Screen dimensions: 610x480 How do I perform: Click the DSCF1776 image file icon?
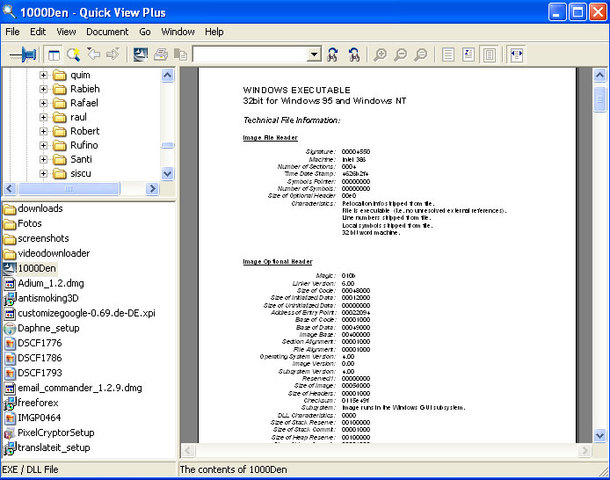[10, 343]
